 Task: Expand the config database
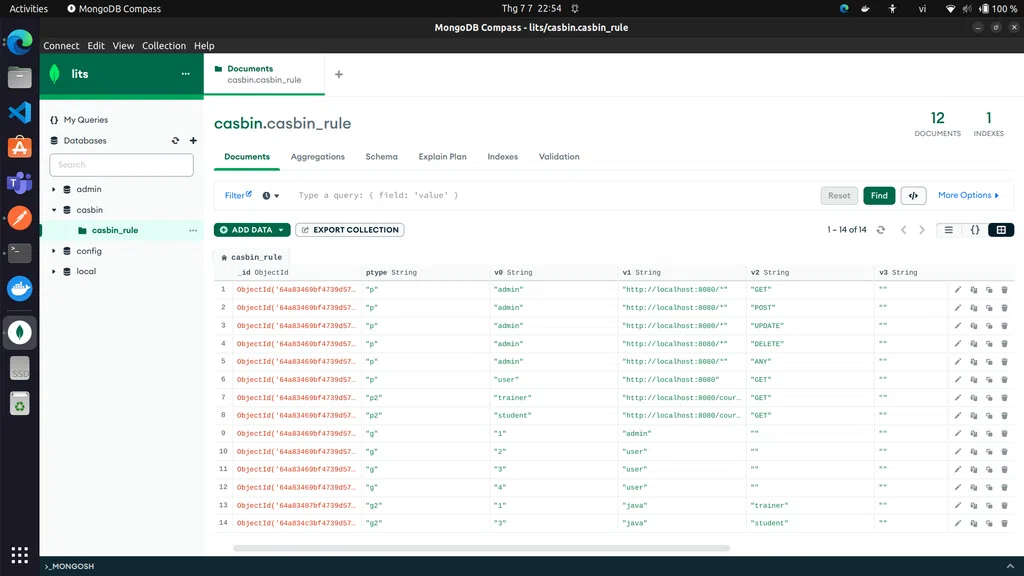54,251
